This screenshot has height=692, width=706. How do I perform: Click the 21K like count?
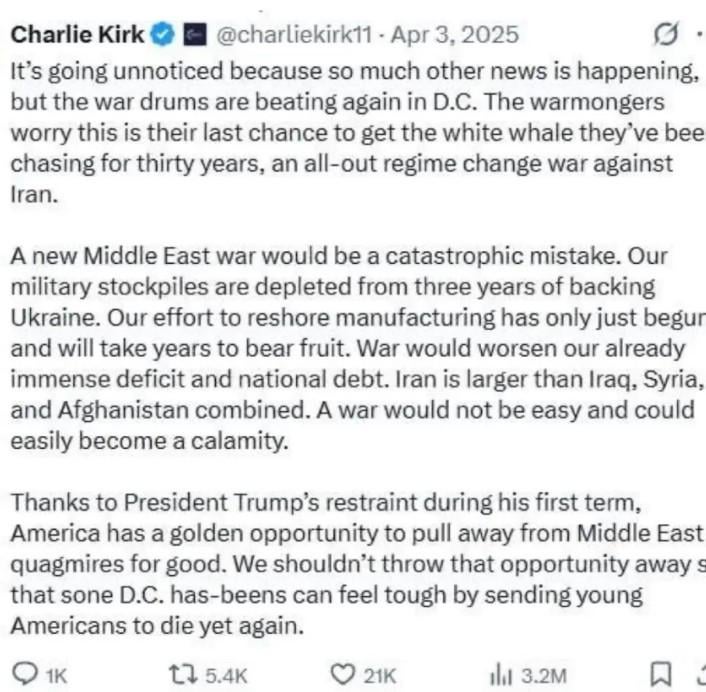(379, 675)
